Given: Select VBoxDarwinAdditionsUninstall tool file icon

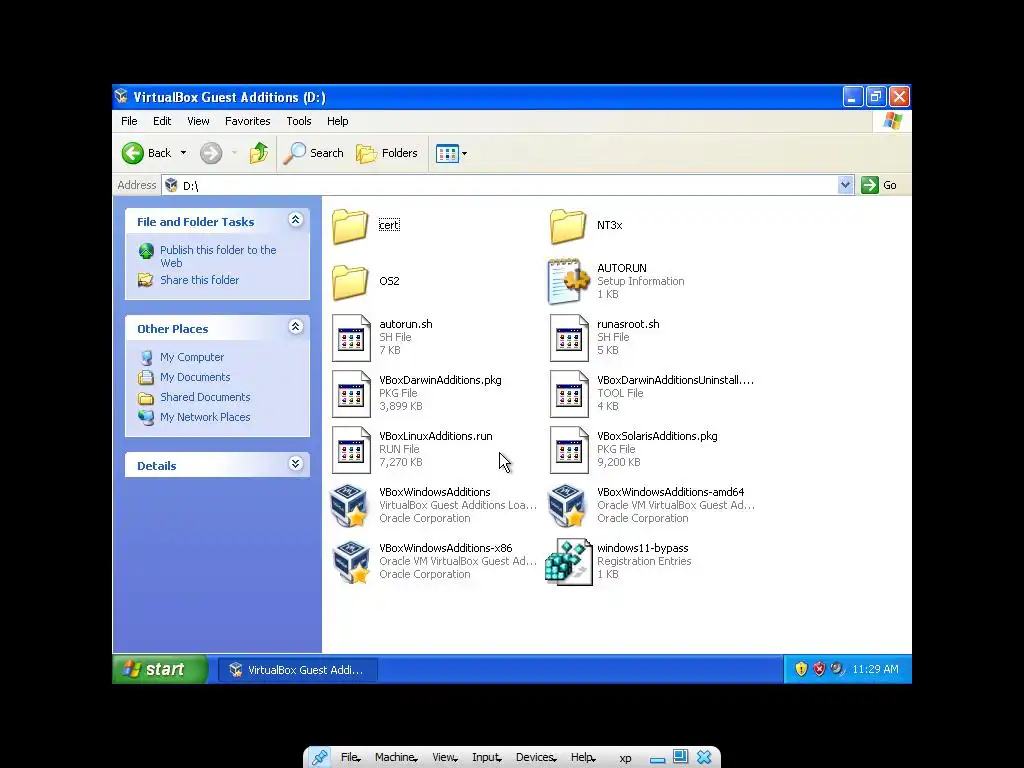Looking at the screenshot, I should [x=569, y=394].
